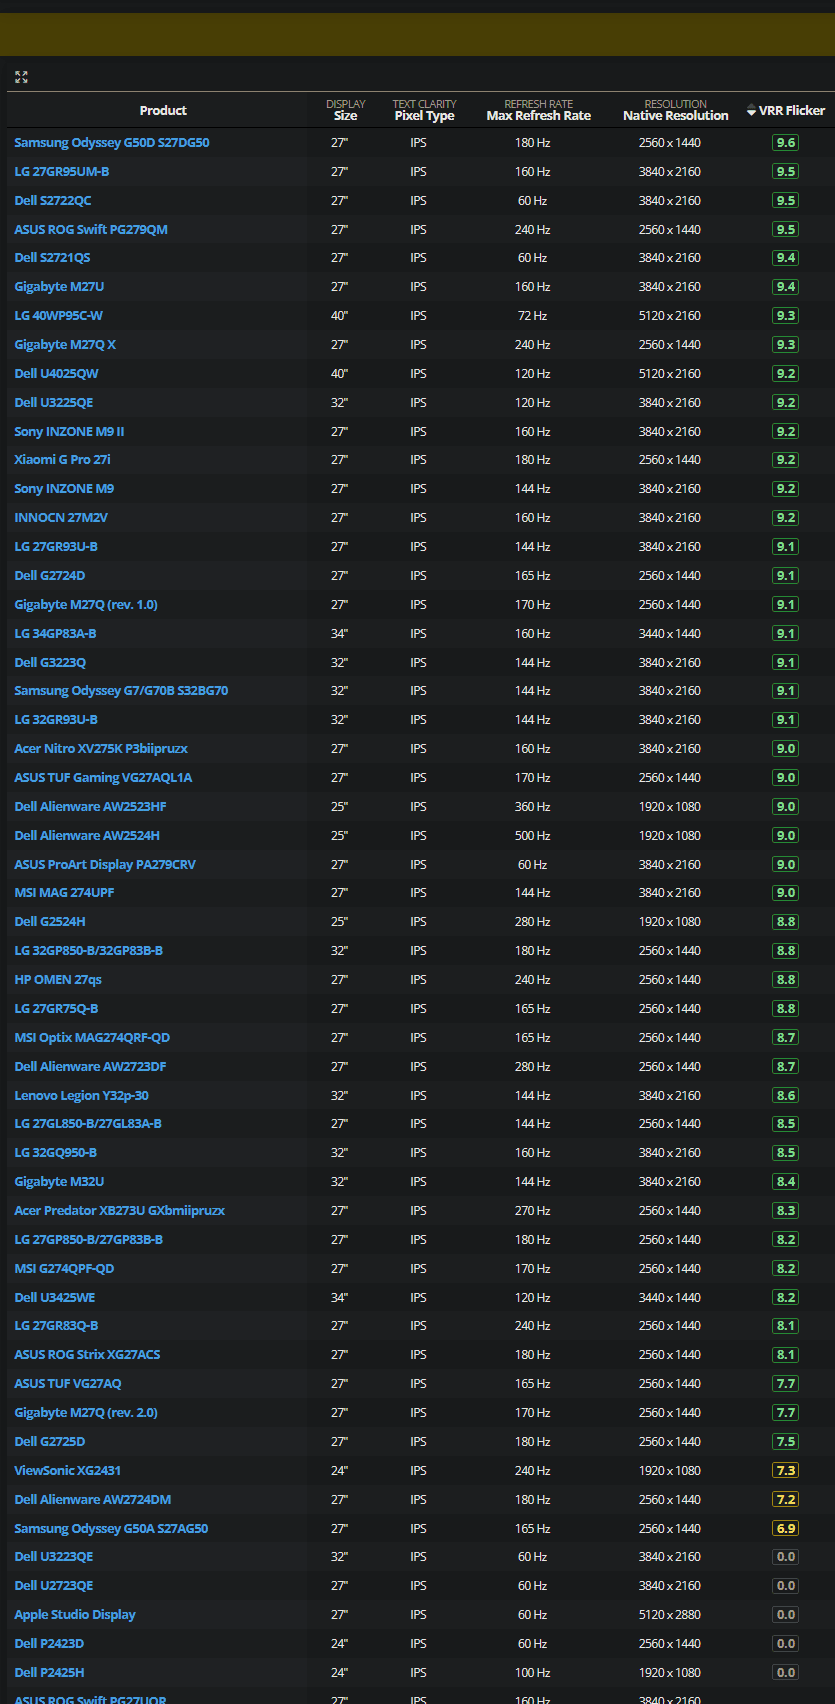Open Gigabyte M27Q (rev. 2.0) link

86,1413
